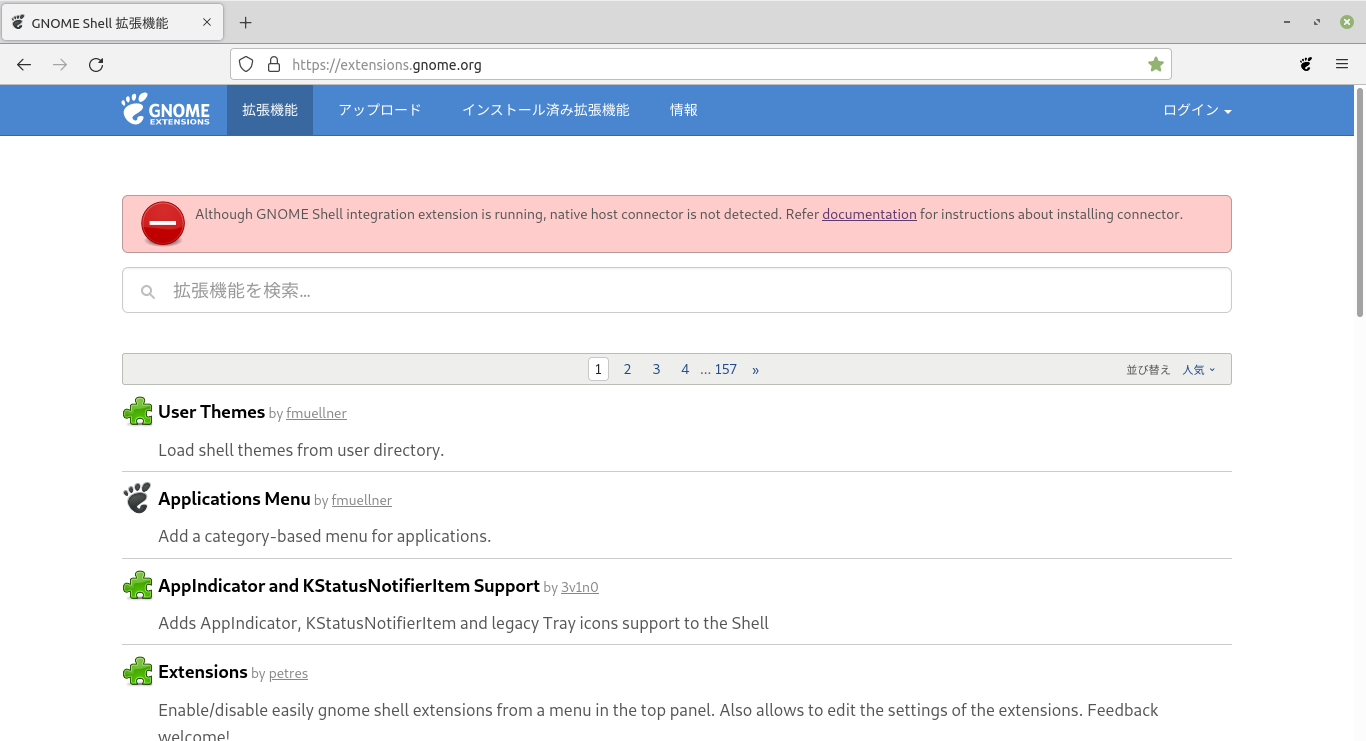Screen dimensions: 1366x741
Task: Focus the 拡張機能を検索 search field
Action: pos(676,290)
